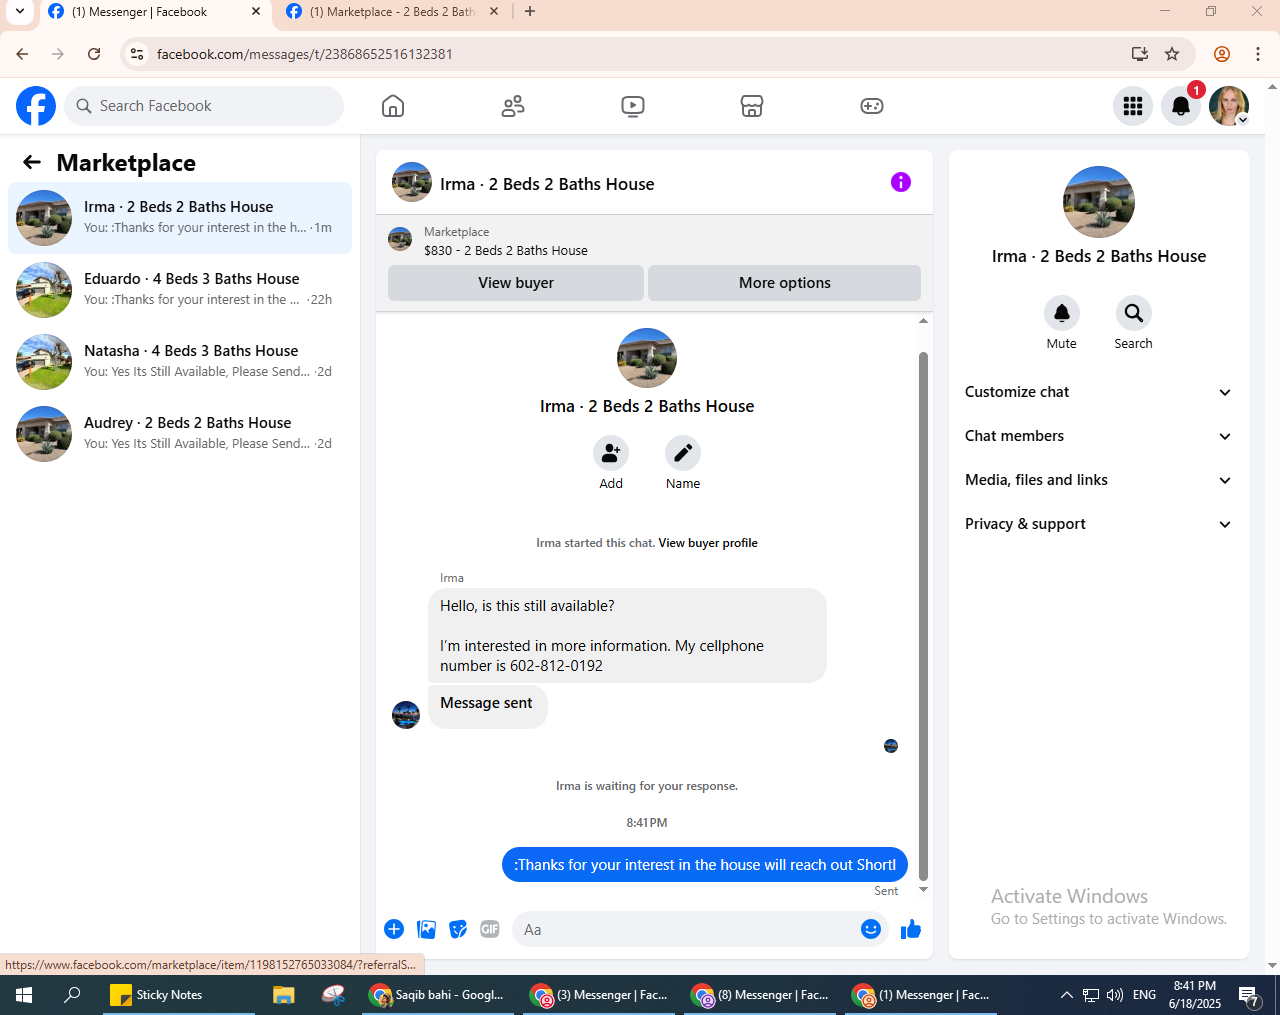Open the Chrome profile icon
Viewport: 1280px width, 1015px height.
1222,54
